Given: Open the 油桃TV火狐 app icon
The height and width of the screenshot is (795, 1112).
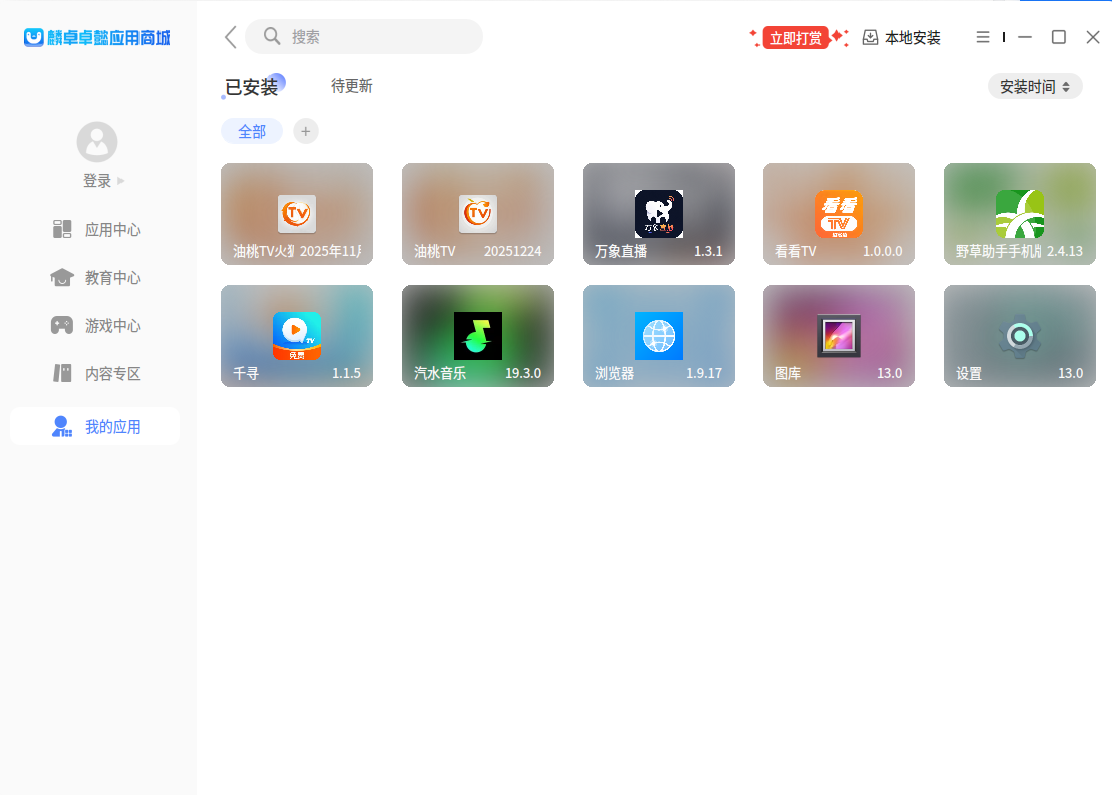Looking at the screenshot, I should [296, 213].
